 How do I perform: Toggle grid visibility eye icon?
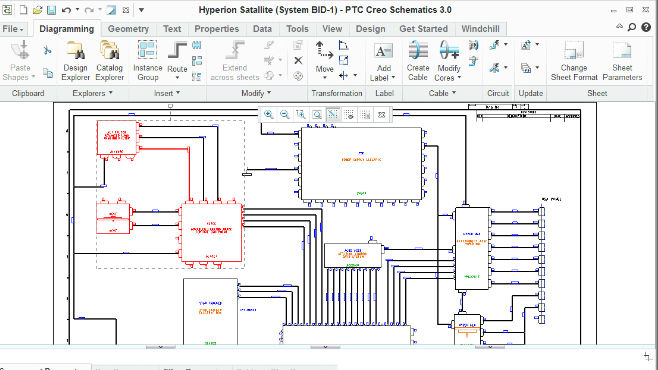pyautogui.click(x=349, y=115)
